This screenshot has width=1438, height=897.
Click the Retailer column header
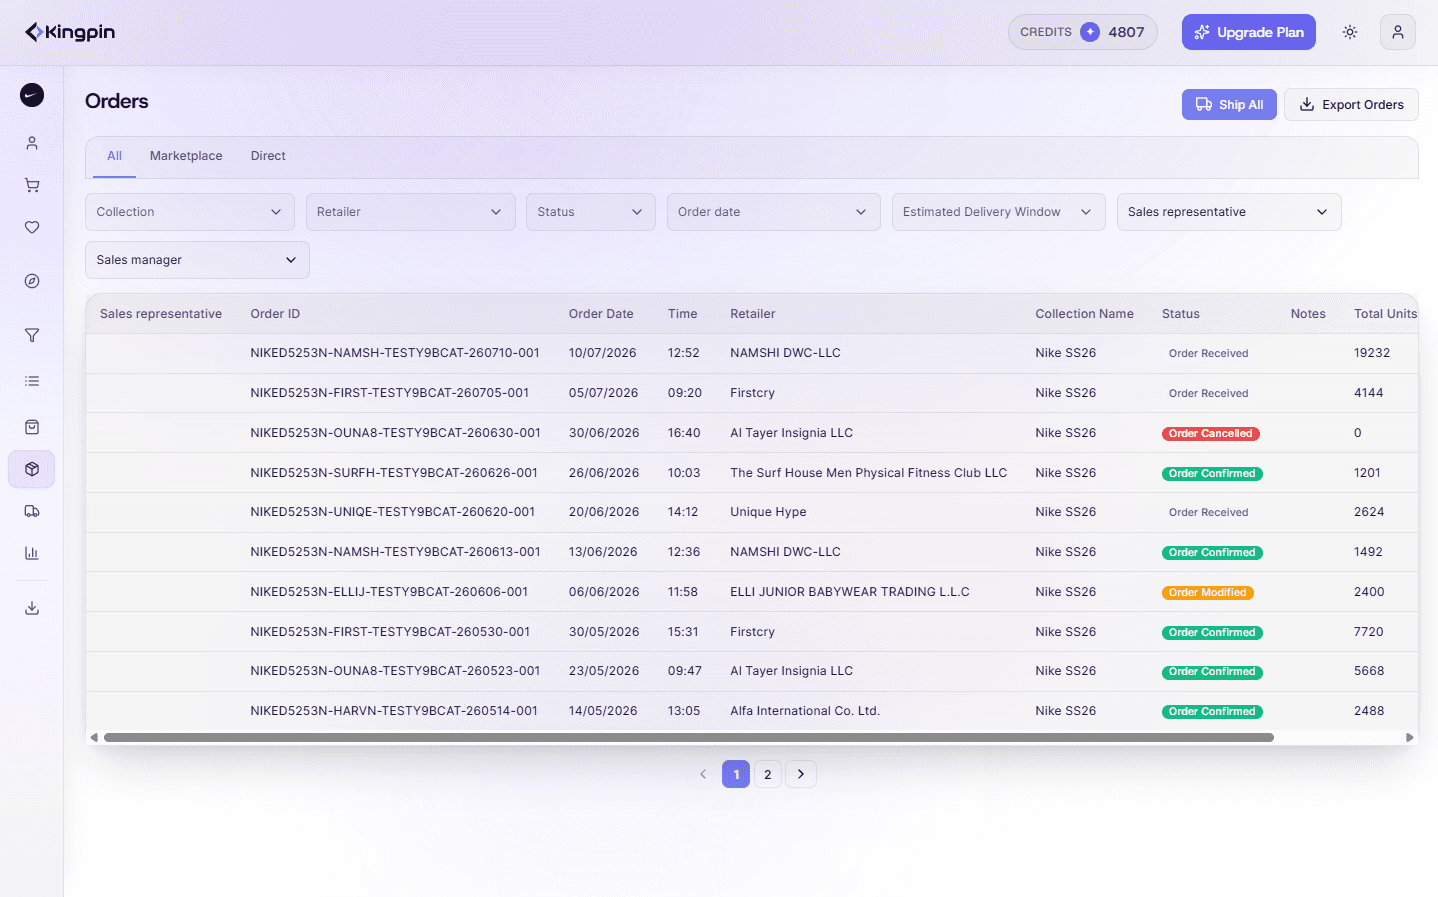coord(753,314)
